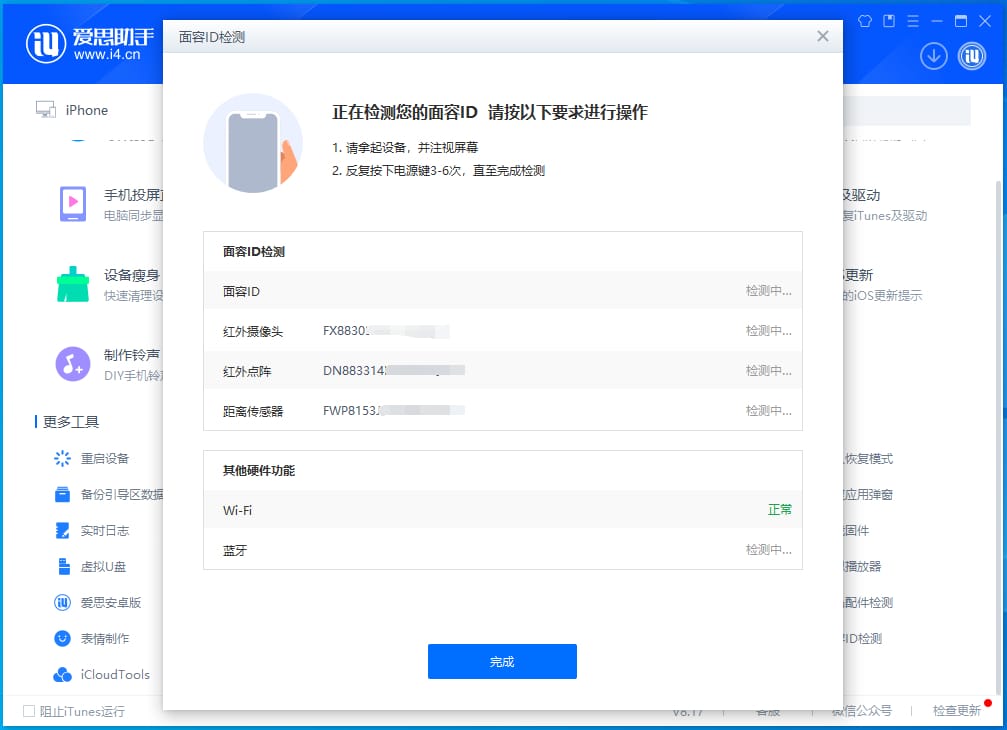
Task: Click the 完成 button
Action: [x=502, y=661]
